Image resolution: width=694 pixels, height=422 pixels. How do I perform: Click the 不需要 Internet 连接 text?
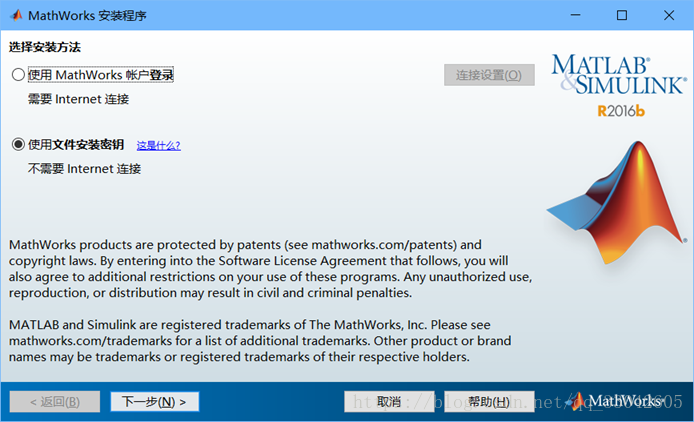84,169
